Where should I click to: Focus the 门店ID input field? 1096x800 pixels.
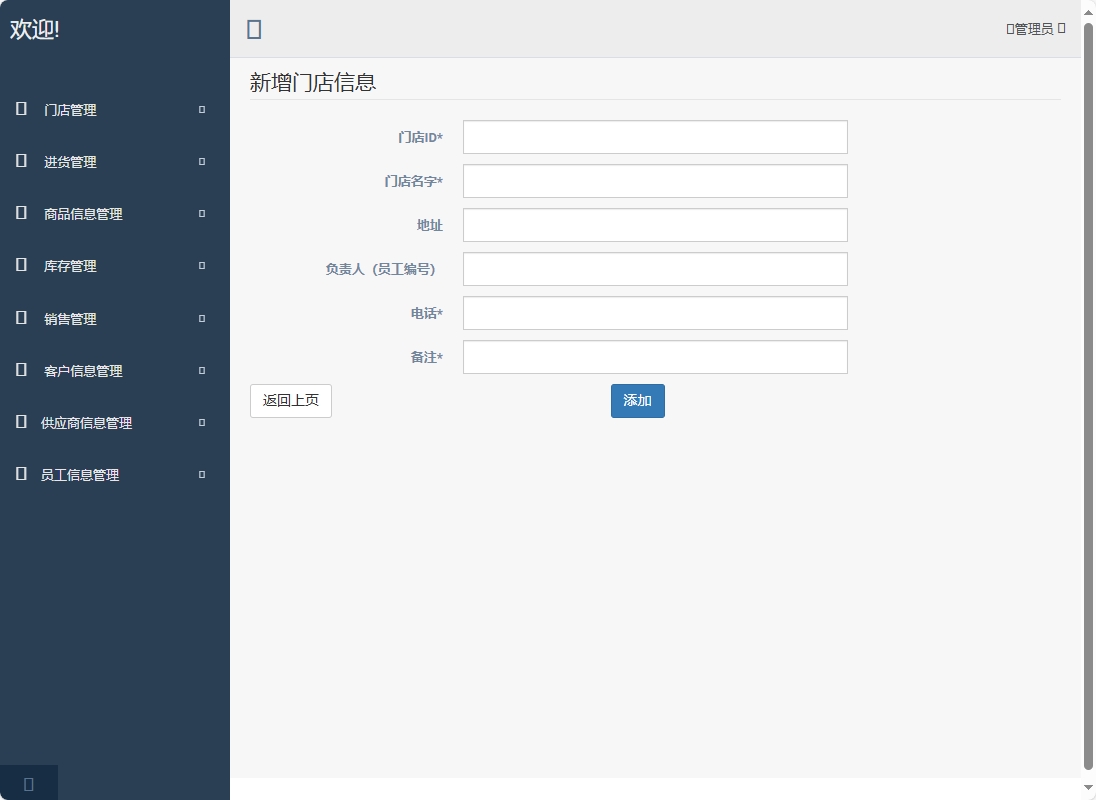click(x=655, y=137)
